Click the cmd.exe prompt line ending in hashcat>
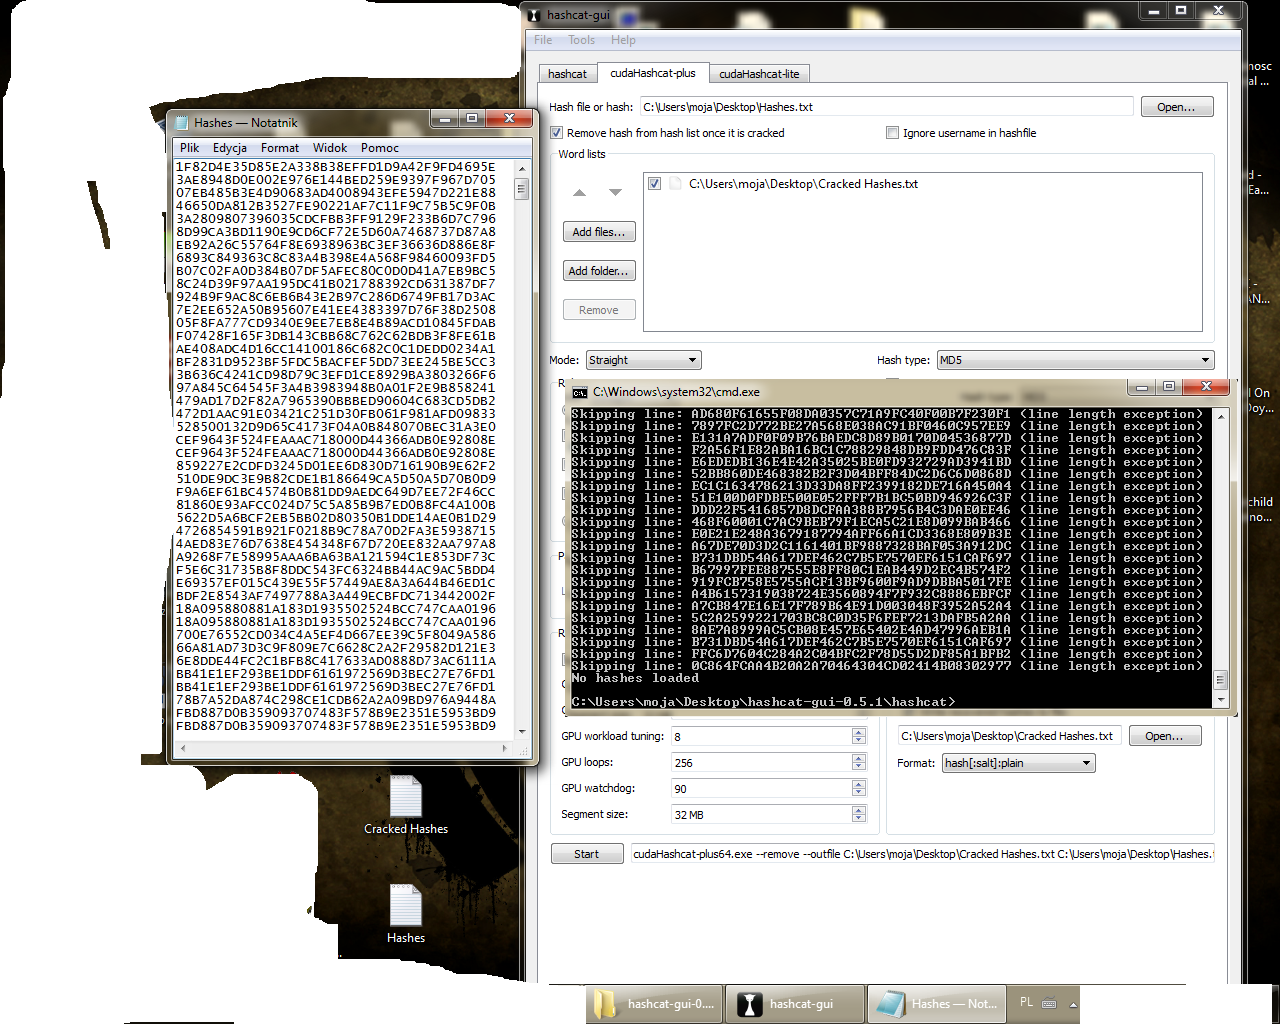1280x1024 pixels. pyautogui.click(x=763, y=702)
